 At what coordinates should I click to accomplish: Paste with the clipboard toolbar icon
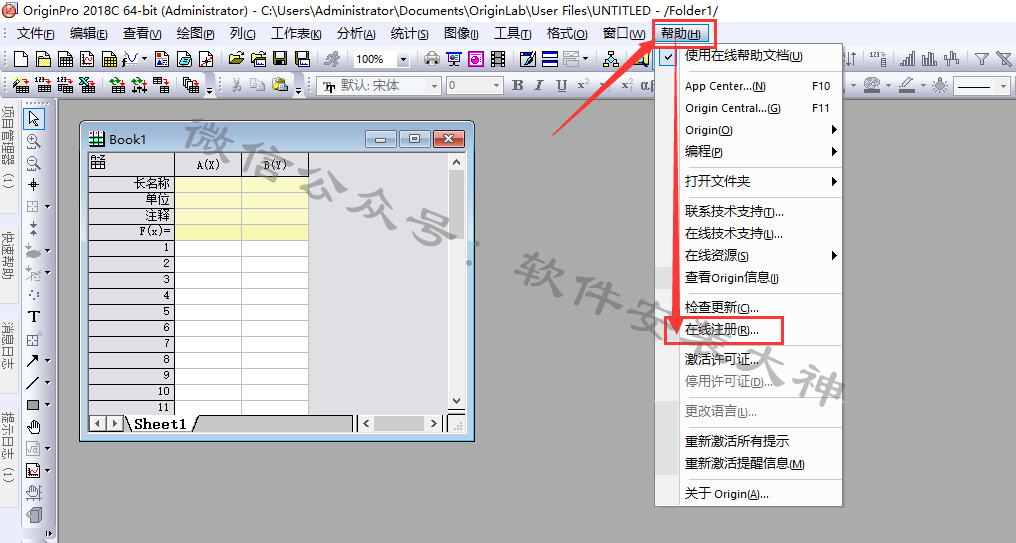tap(280, 85)
